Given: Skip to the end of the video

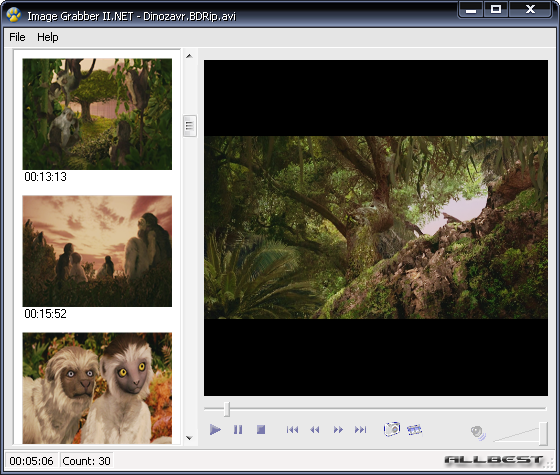Looking at the screenshot, I should 360,429.
